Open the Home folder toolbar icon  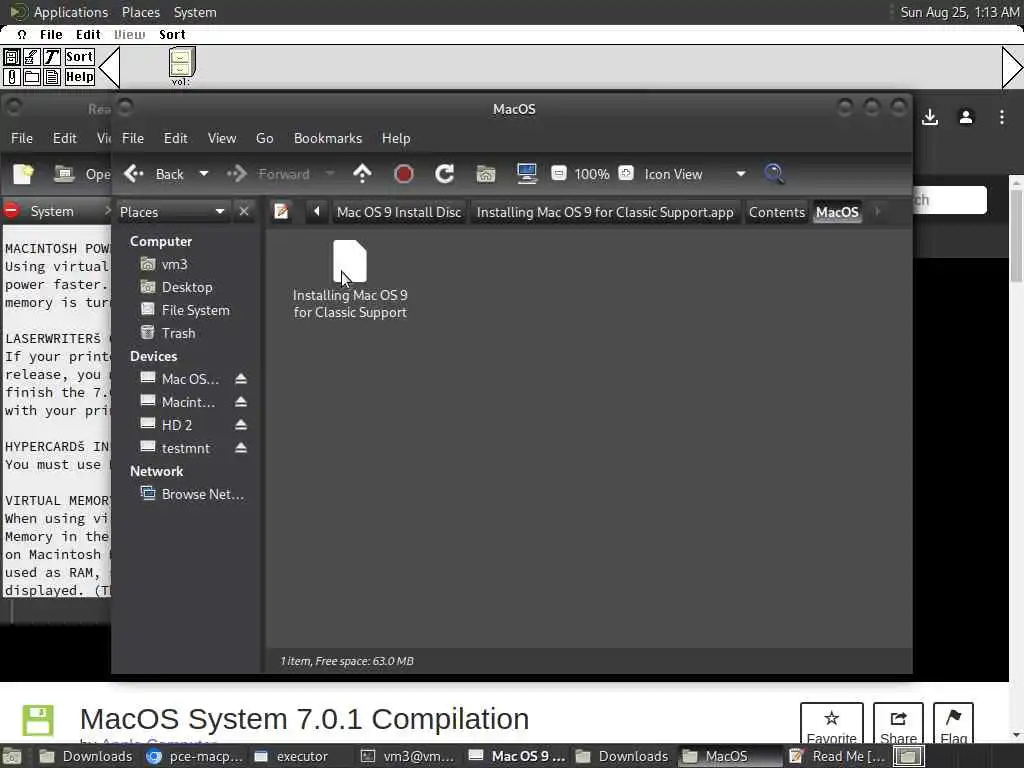pos(486,174)
